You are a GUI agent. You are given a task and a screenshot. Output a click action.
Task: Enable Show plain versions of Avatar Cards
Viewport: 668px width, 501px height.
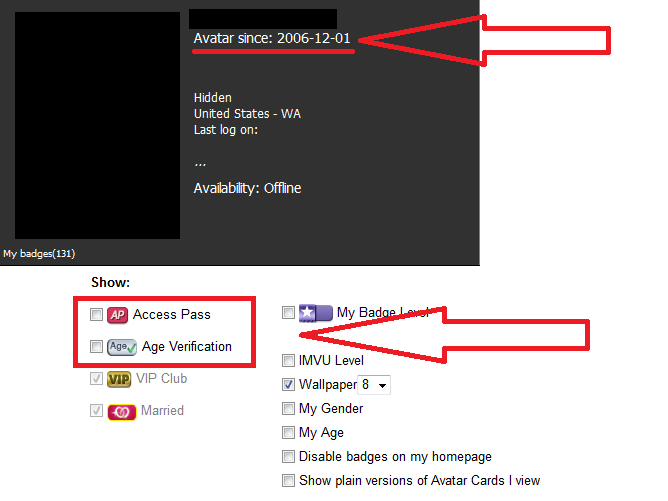pyautogui.click(x=288, y=480)
